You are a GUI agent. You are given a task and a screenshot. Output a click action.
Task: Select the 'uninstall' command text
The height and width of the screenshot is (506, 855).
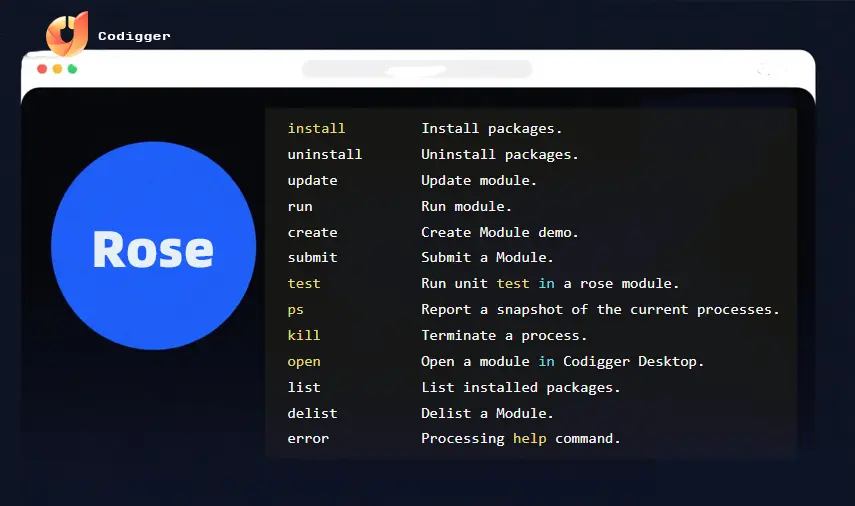324,155
